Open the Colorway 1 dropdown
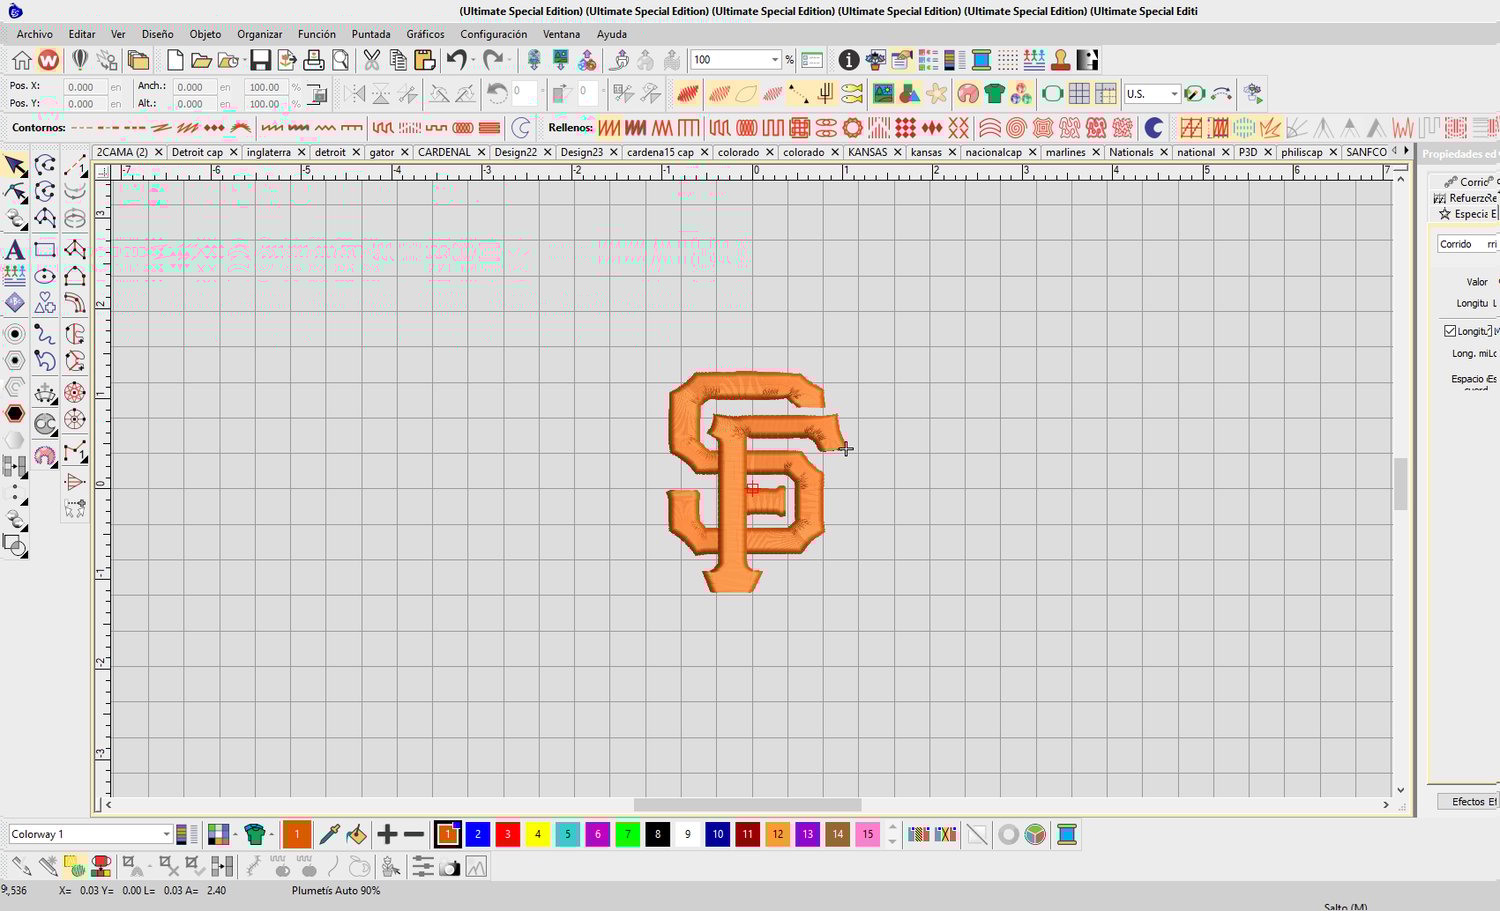 [x=166, y=834]
